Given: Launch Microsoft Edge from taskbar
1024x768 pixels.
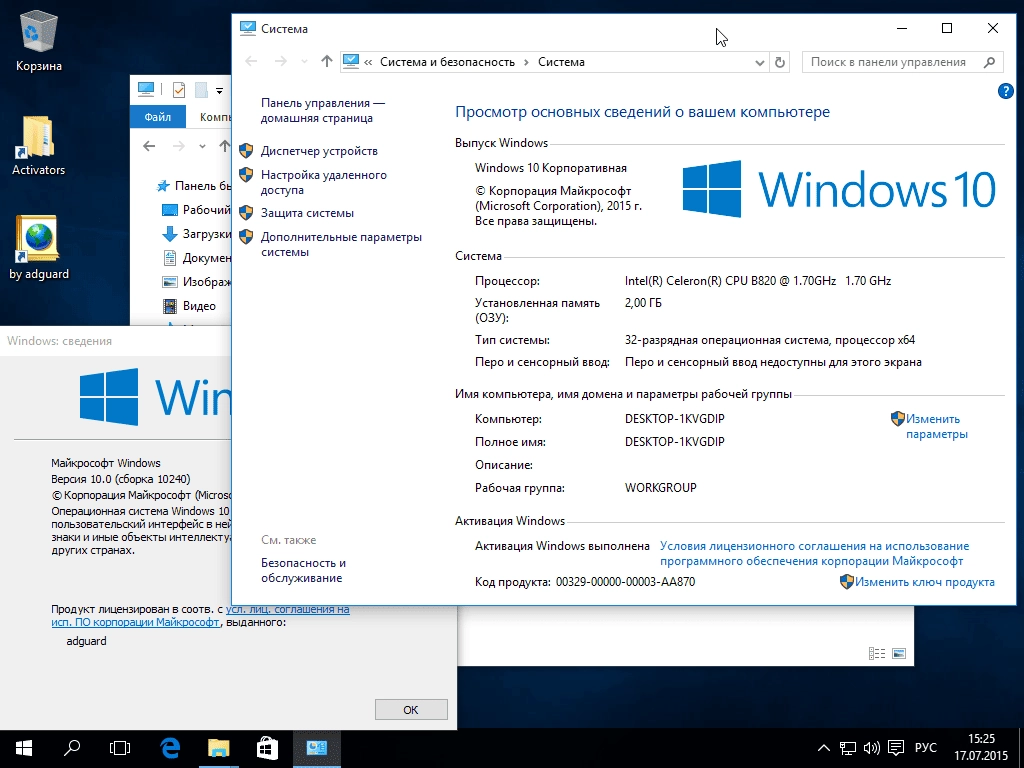Looking at the screenshot, I should (170, 748).
